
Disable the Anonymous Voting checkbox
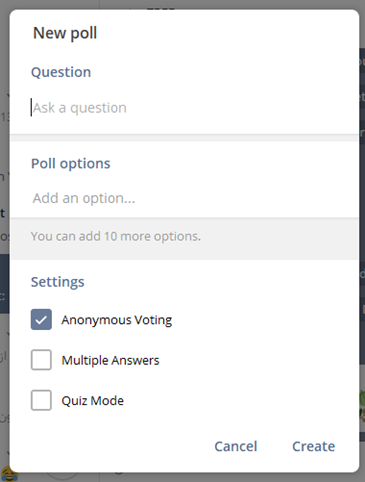(x=41, y=320)
